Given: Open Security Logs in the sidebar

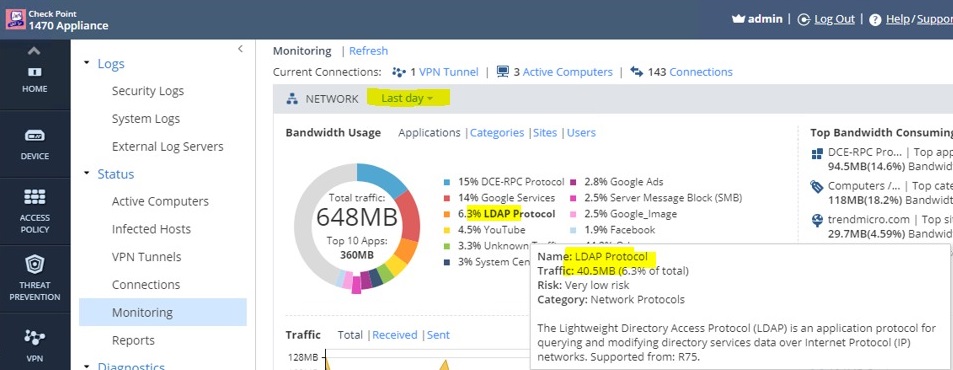Looking at the screenshot, I should point(148,91).
